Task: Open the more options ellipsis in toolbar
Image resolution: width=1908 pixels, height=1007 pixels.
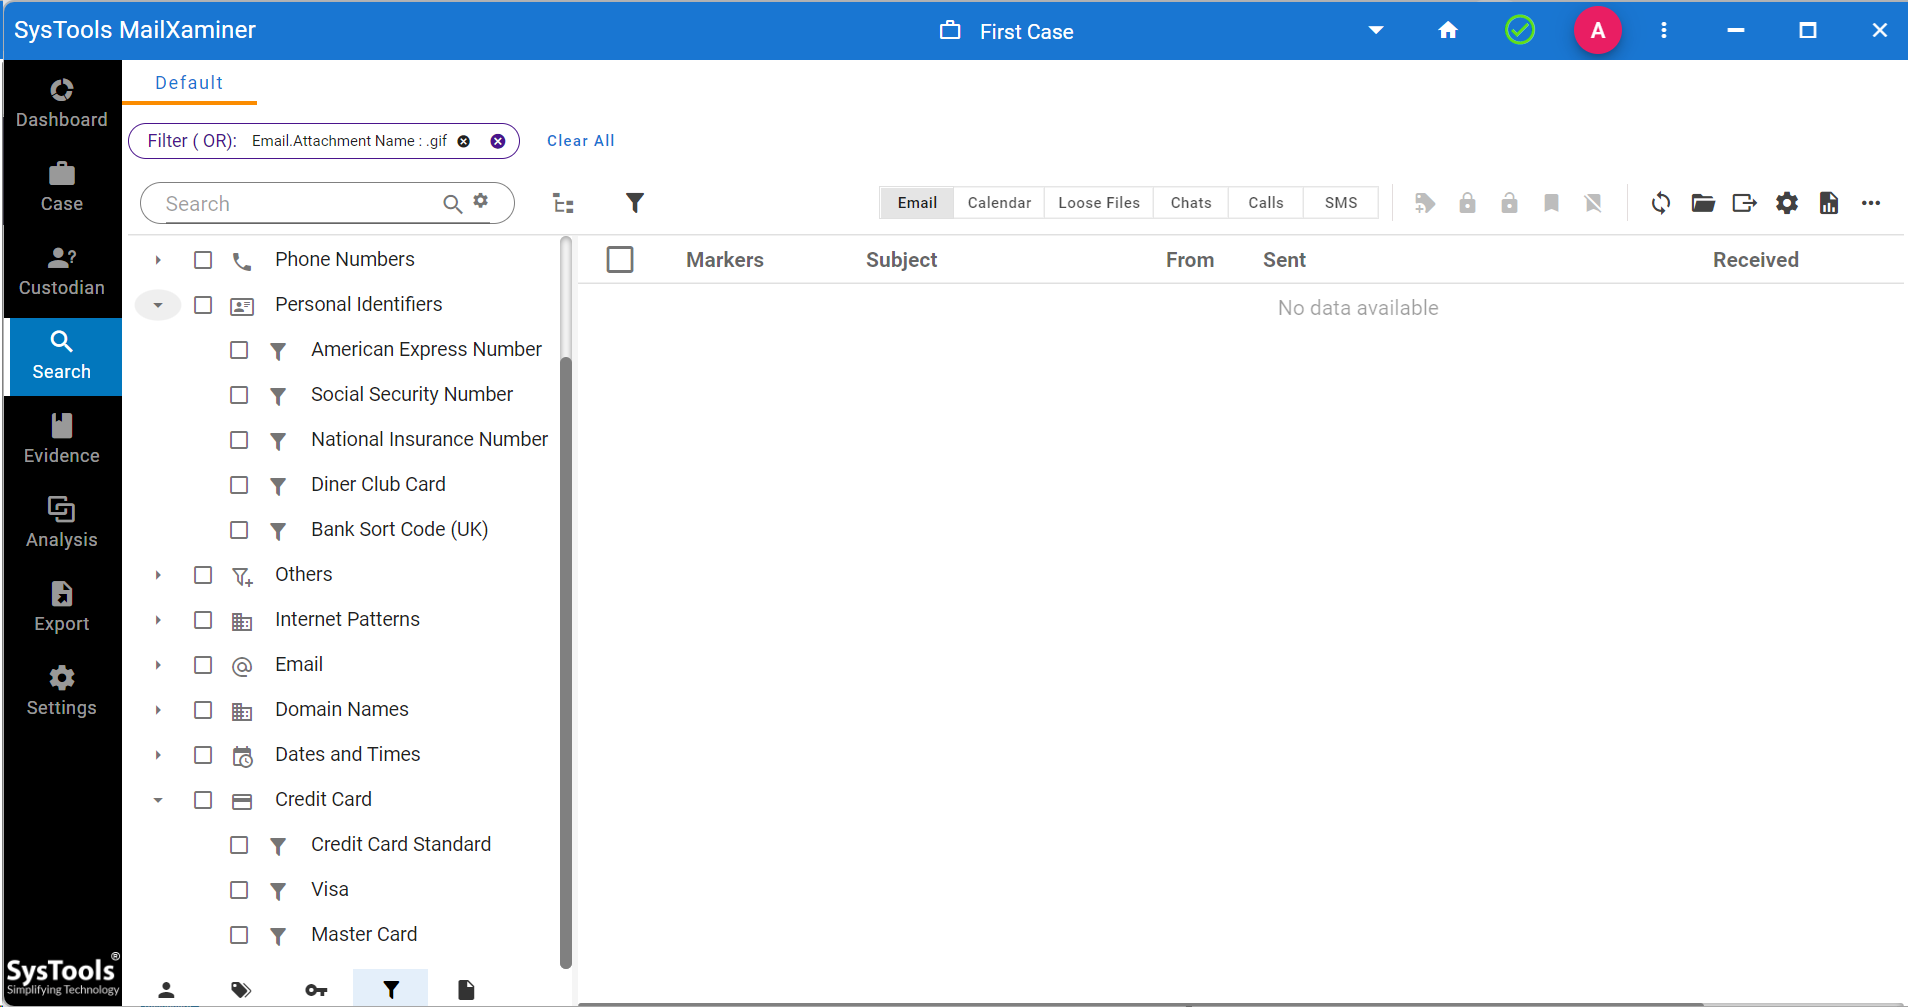Action: point(1870,203)
